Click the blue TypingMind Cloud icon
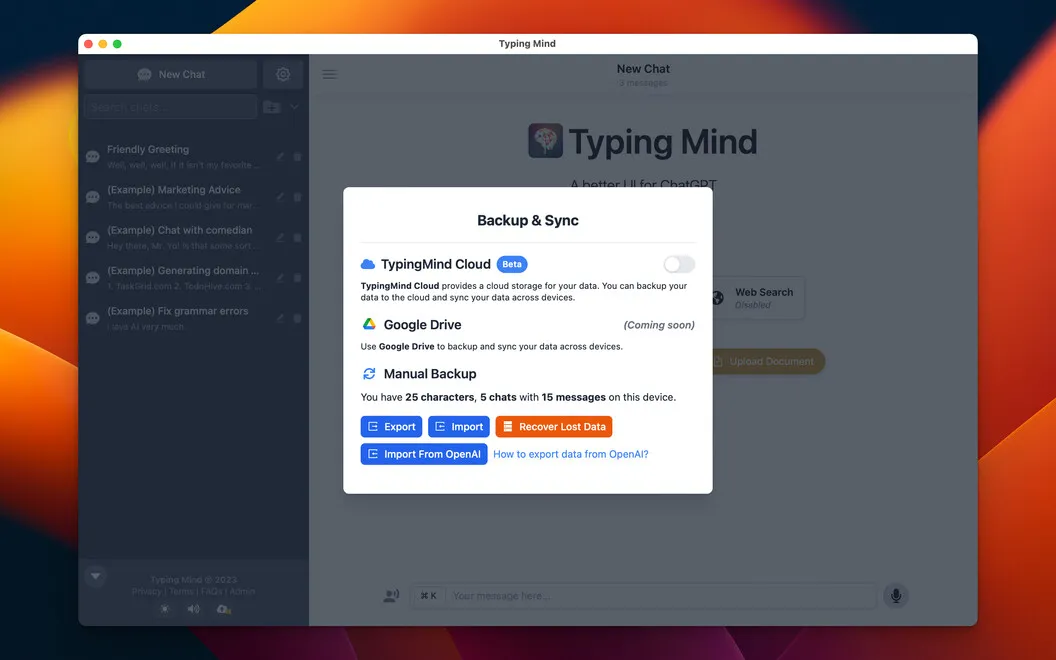The height and width of the screenshot is (660, 1056). point(368,264)
